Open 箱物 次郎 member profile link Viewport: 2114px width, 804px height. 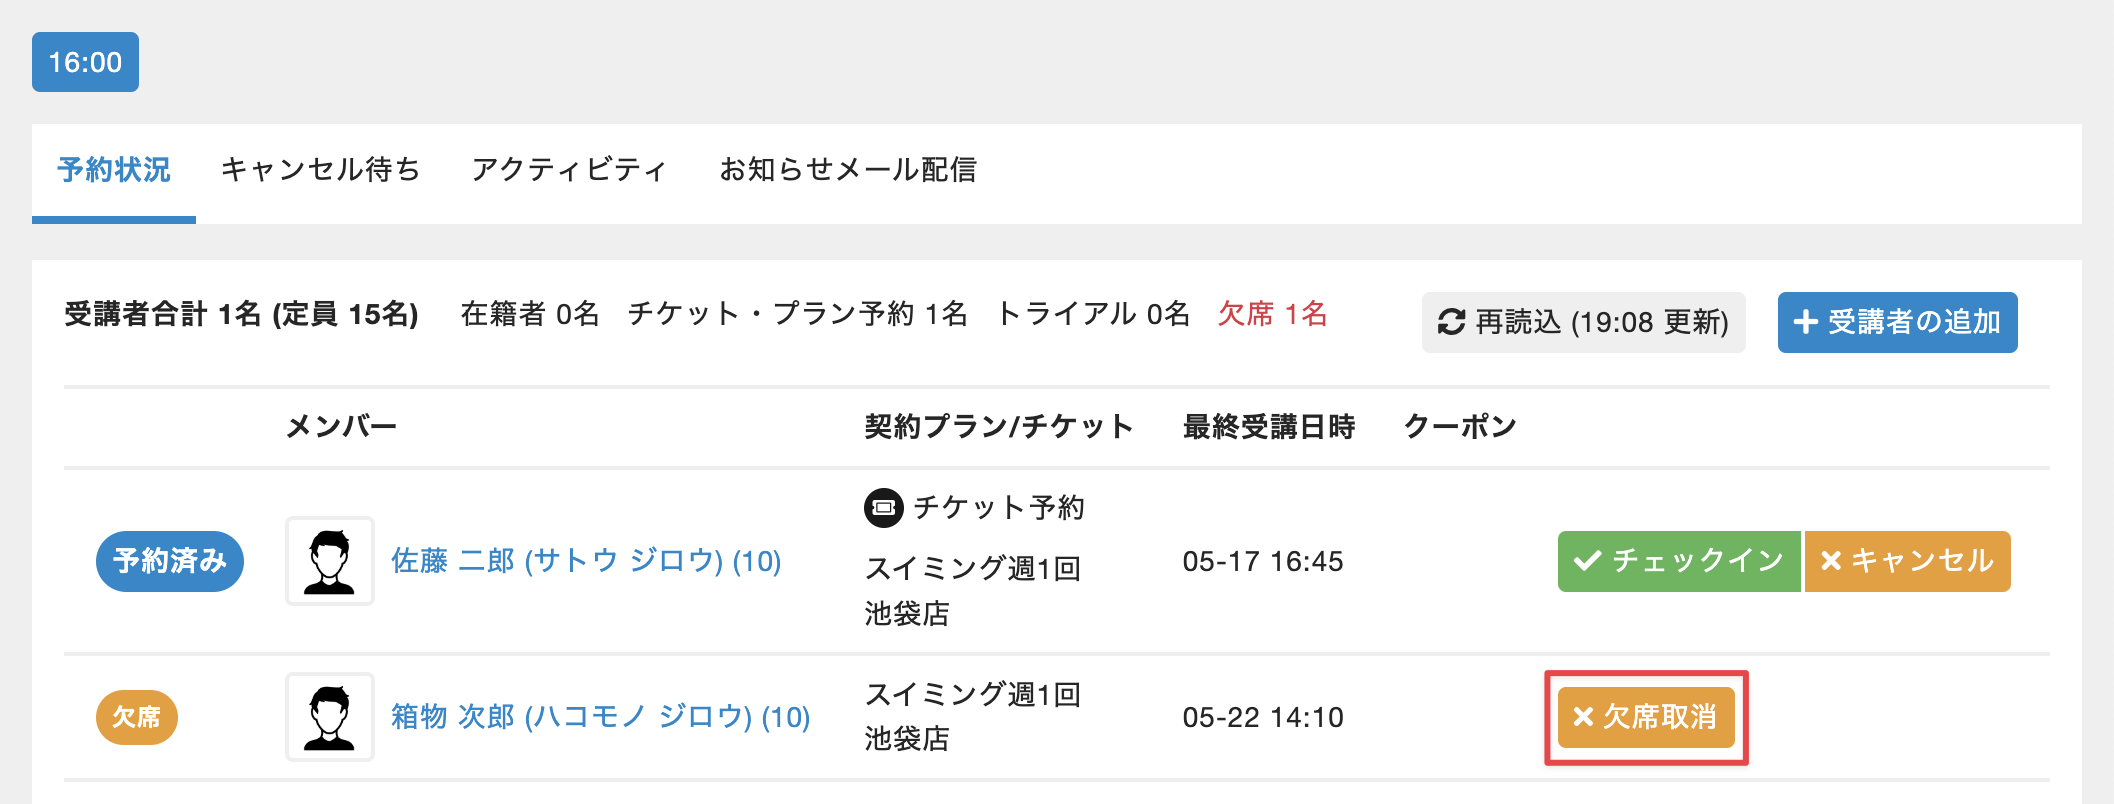(600, 717)
